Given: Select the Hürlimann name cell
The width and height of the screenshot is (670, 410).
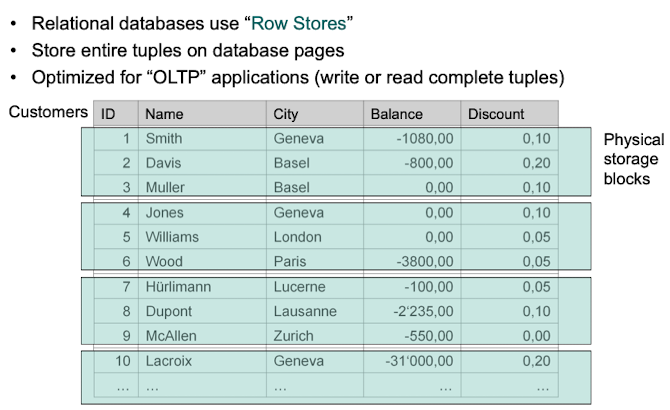Looking at the screenshot, I should 178,287.
